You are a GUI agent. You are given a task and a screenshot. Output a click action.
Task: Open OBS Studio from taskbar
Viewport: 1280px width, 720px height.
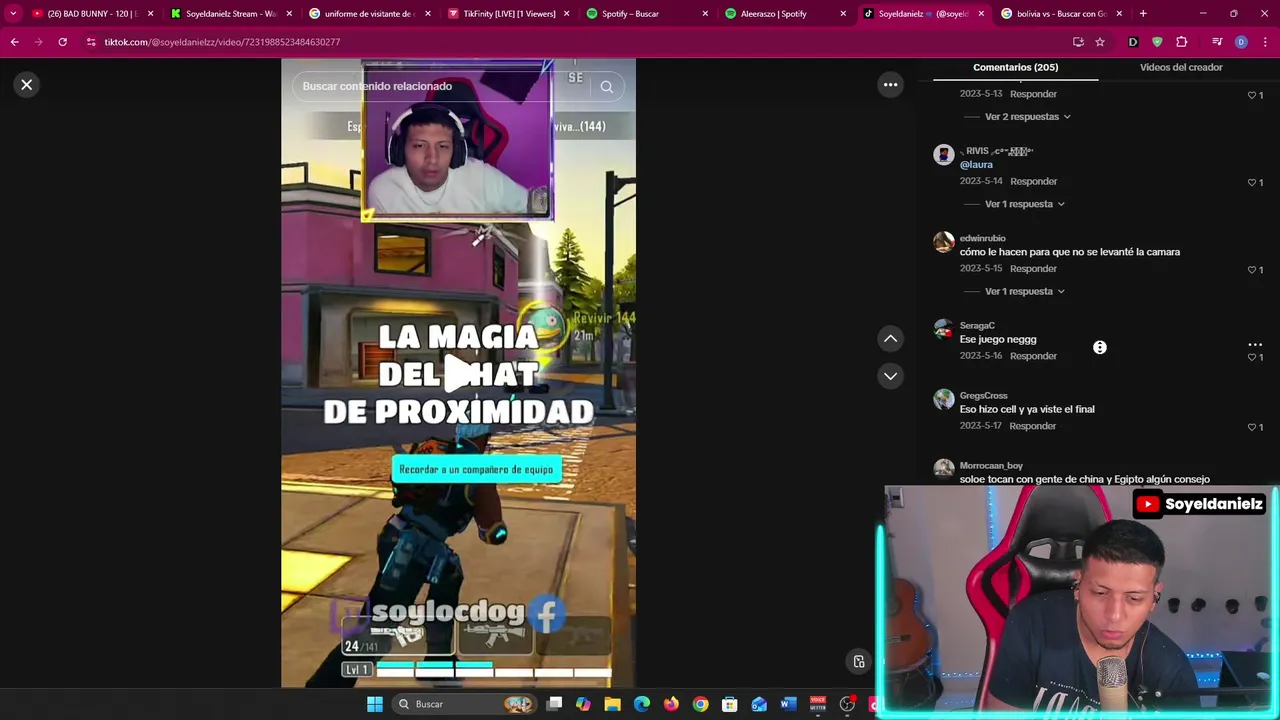click(847, 704)
